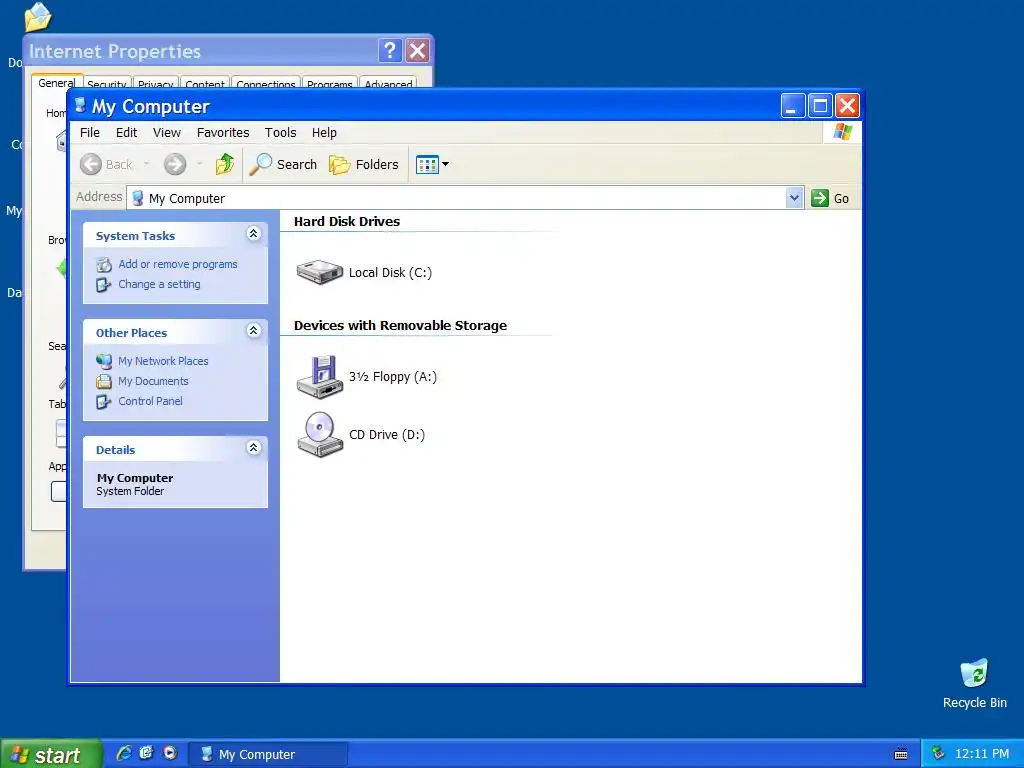Open the Search toolbar button
1024x768 pixels.
283,165
